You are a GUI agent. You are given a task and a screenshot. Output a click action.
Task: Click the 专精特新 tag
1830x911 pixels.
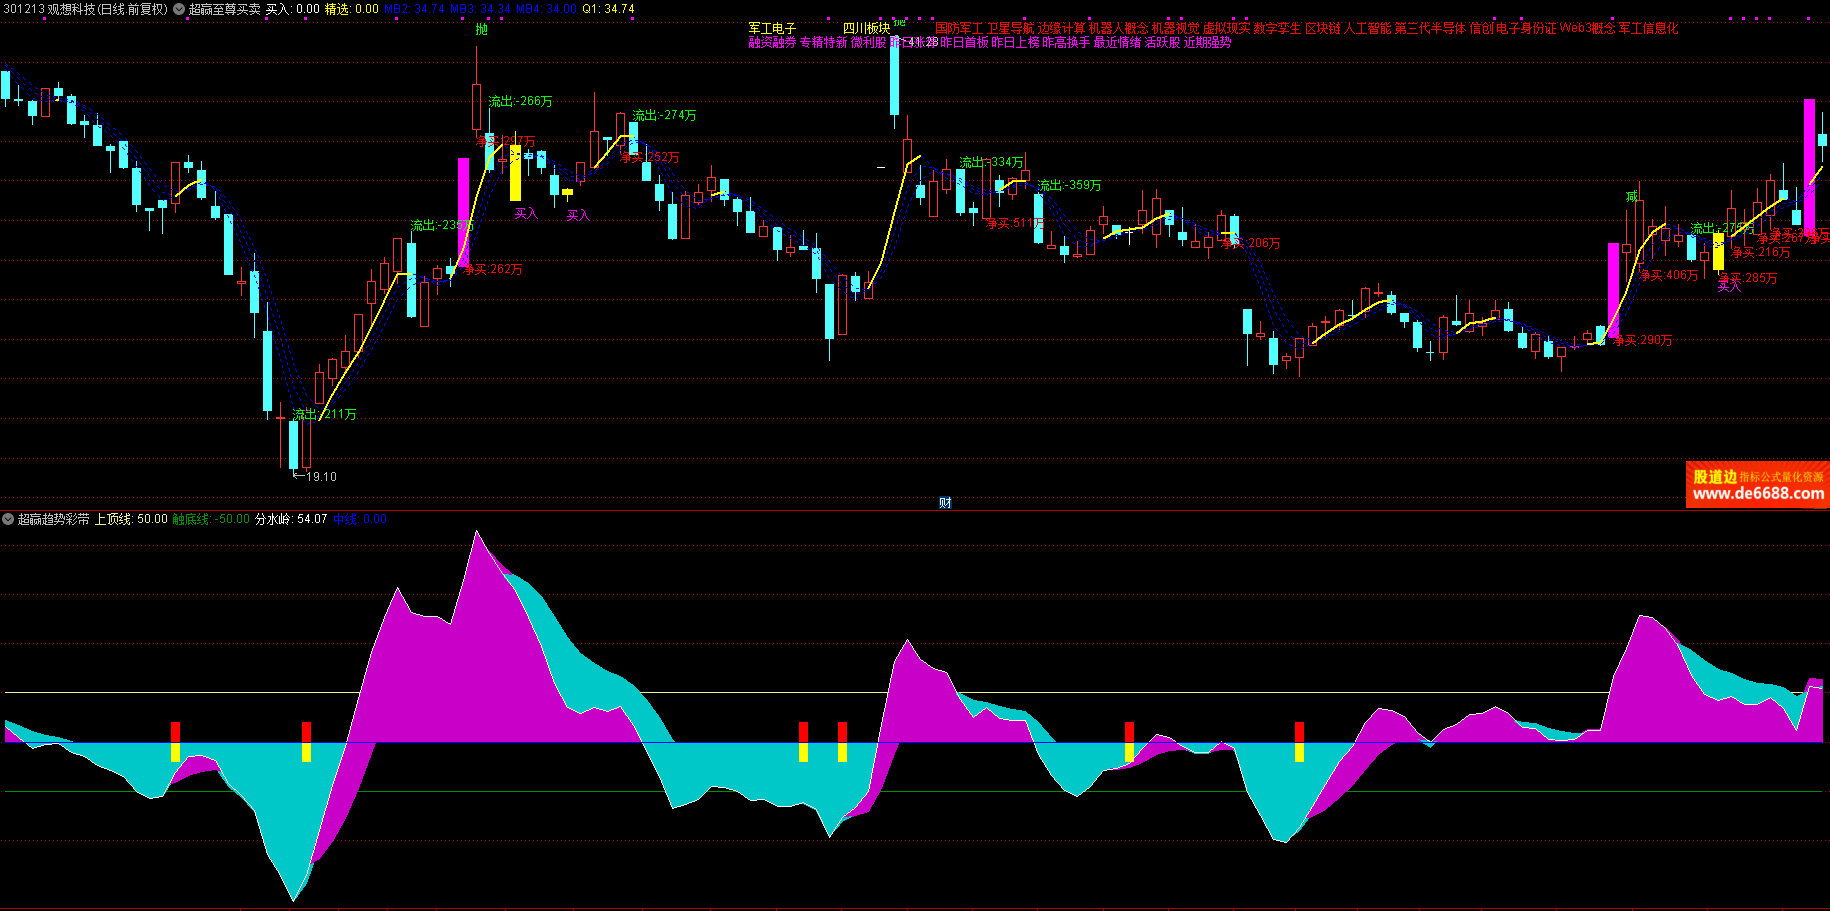tap(823, 43)
